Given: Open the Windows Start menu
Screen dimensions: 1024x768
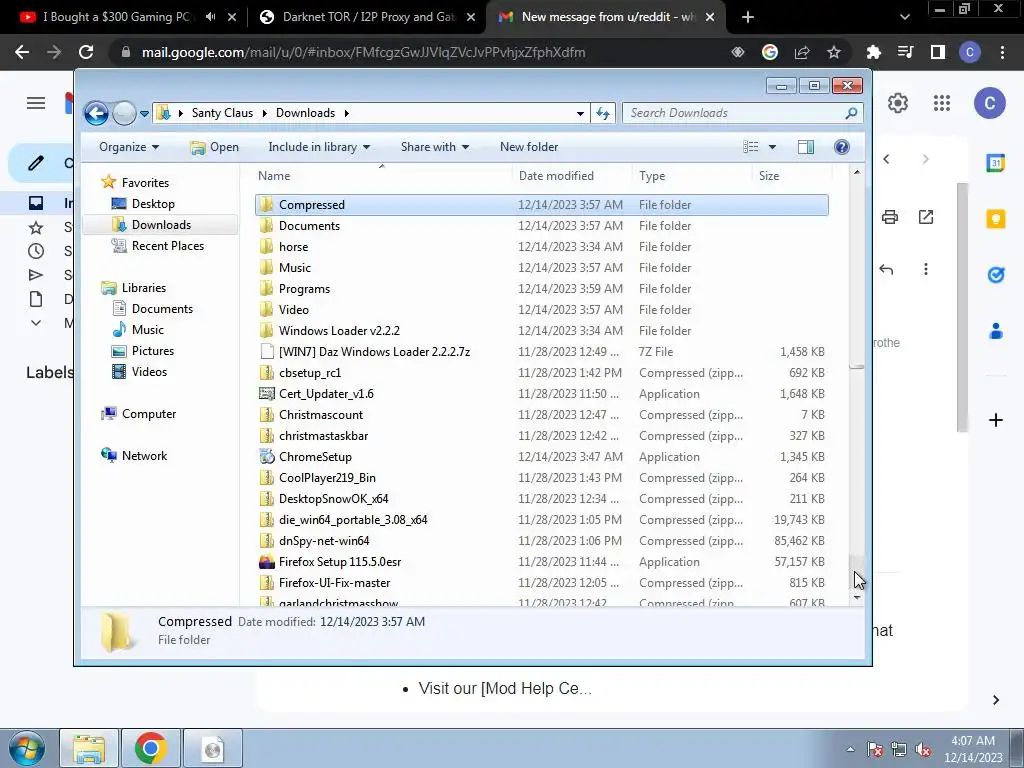Looking at the screenshot, I should [26, 748].
